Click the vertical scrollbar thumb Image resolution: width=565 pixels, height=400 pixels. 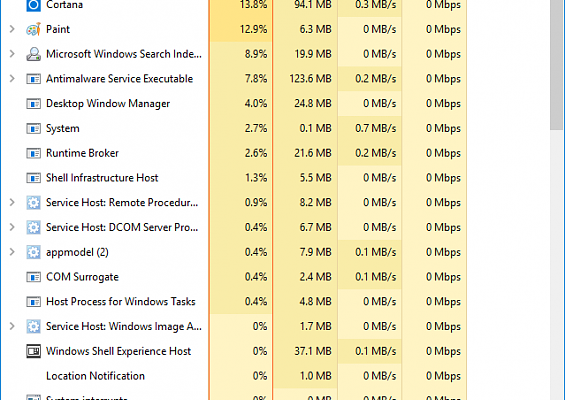coord(557,65)
